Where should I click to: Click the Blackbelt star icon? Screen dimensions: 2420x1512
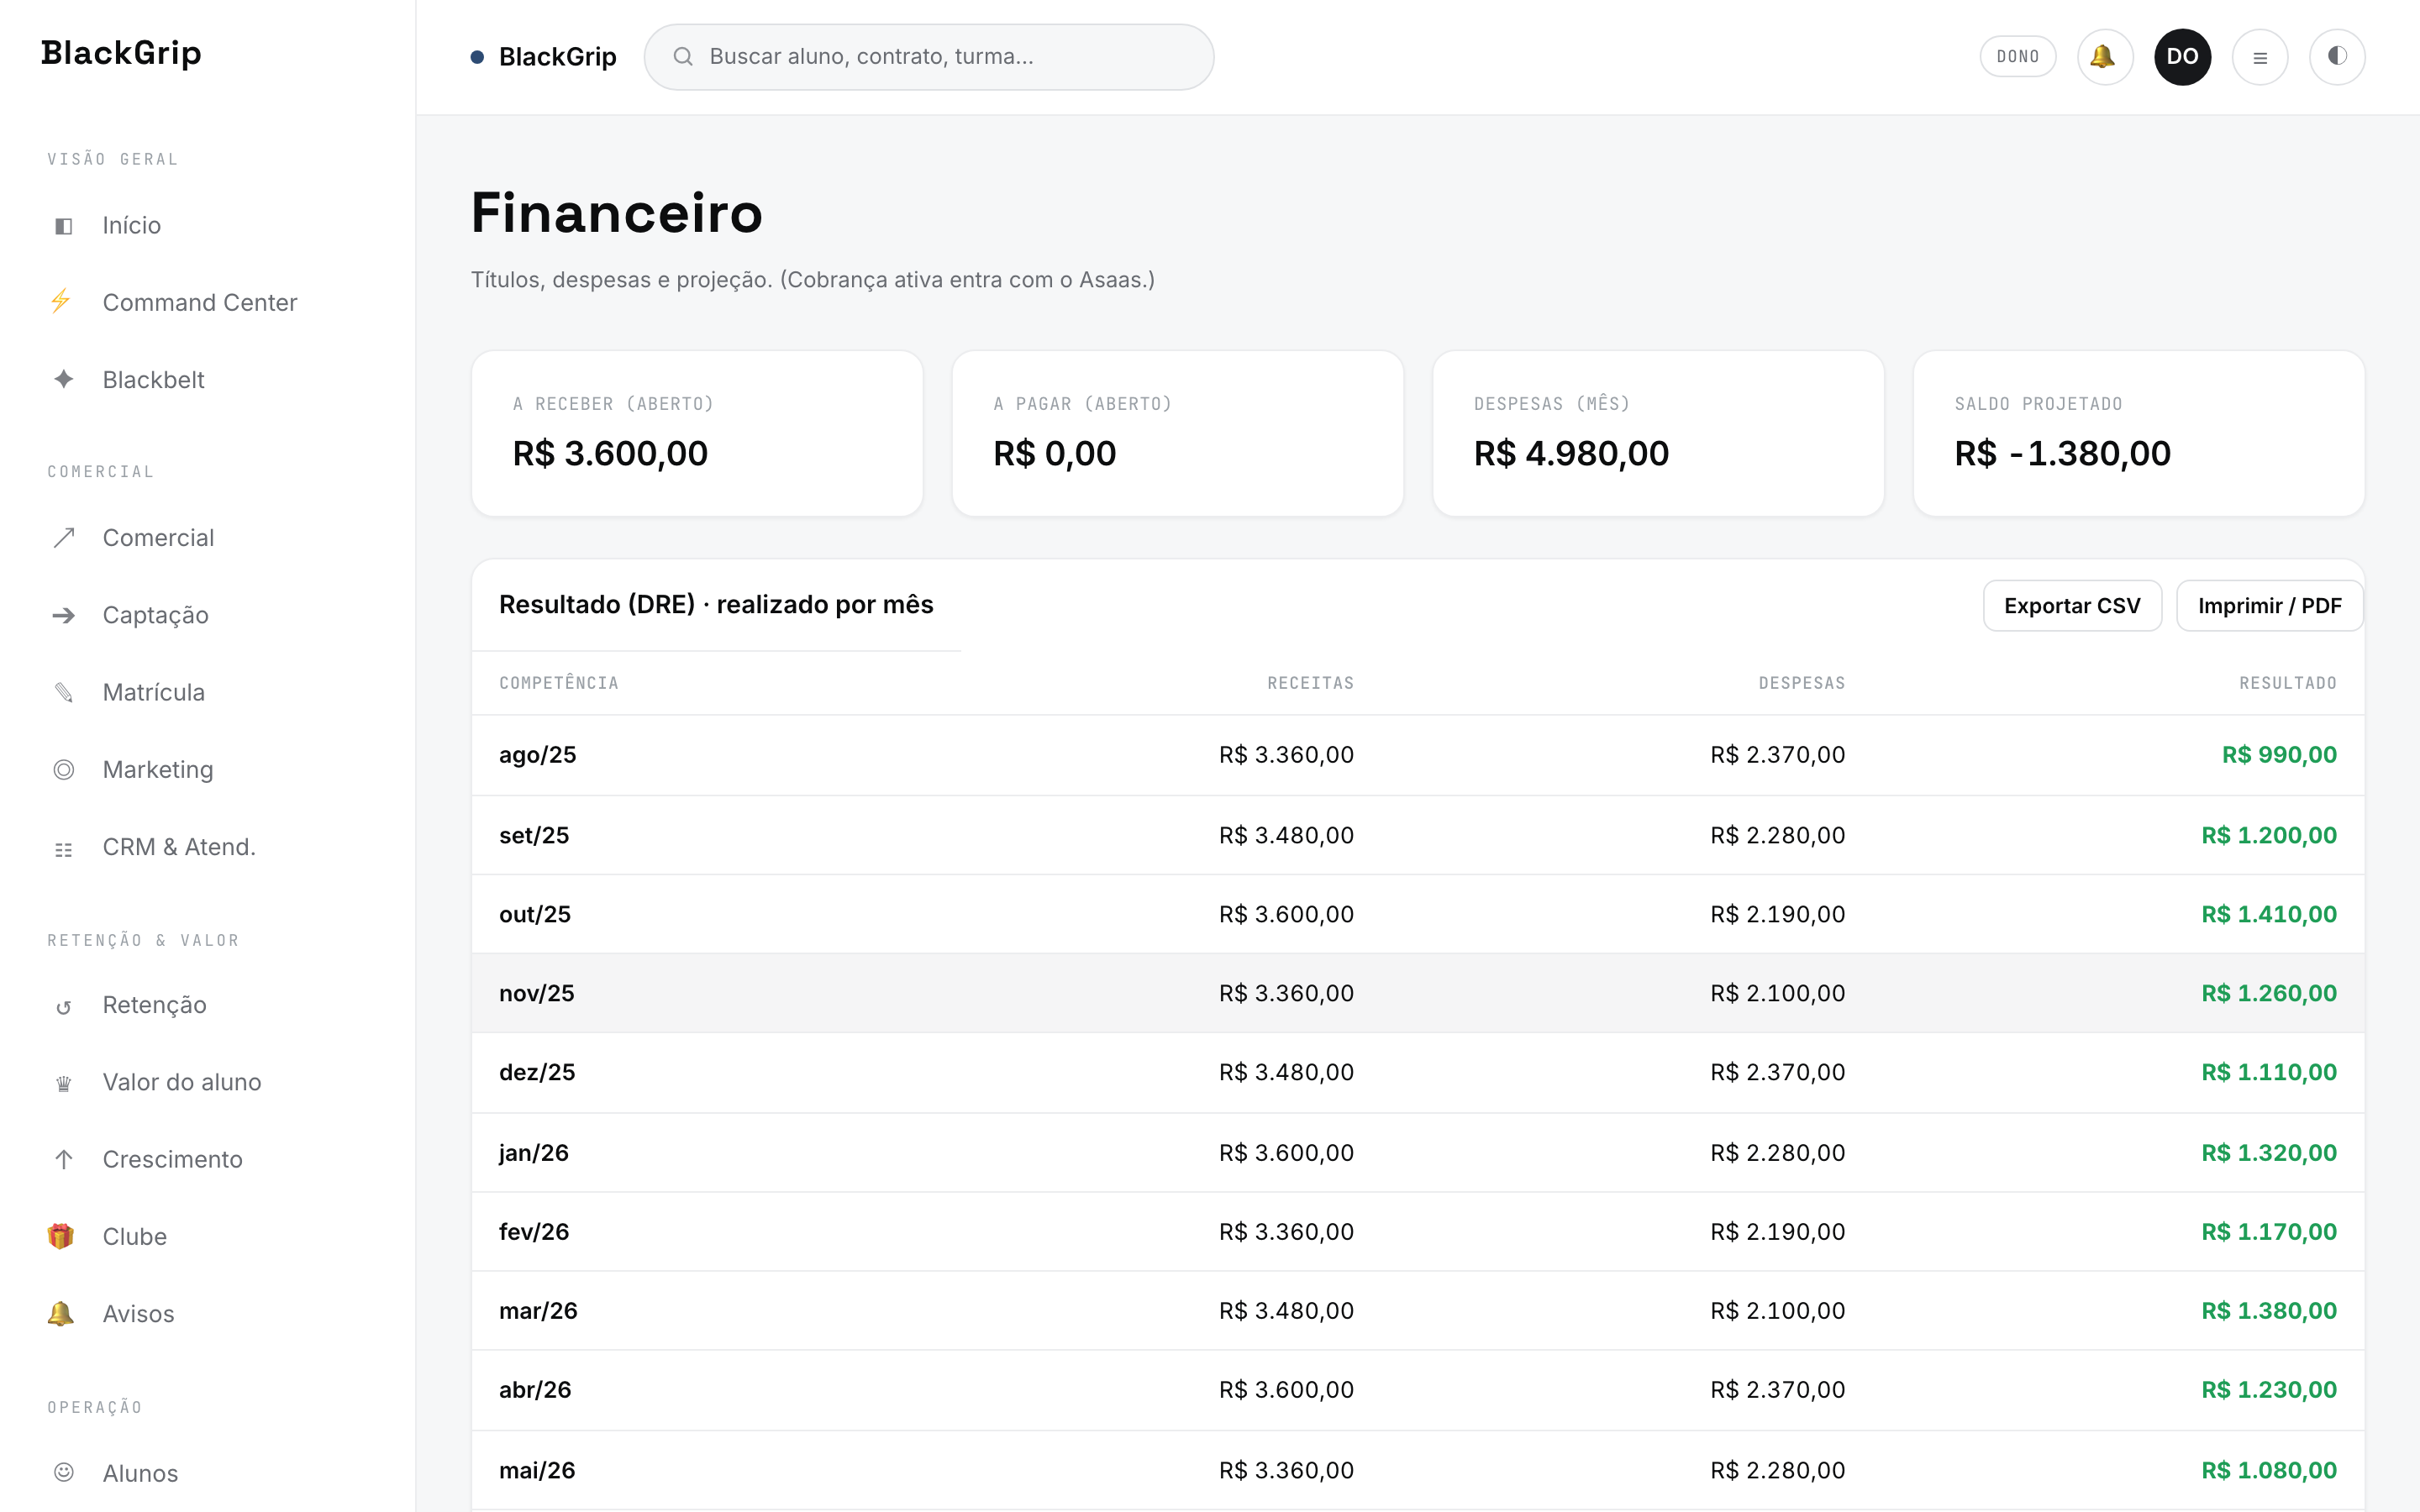(x=63, y=379)
